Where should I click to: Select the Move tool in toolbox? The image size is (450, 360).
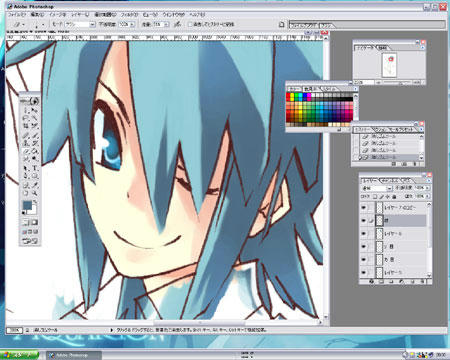[34, 110]
